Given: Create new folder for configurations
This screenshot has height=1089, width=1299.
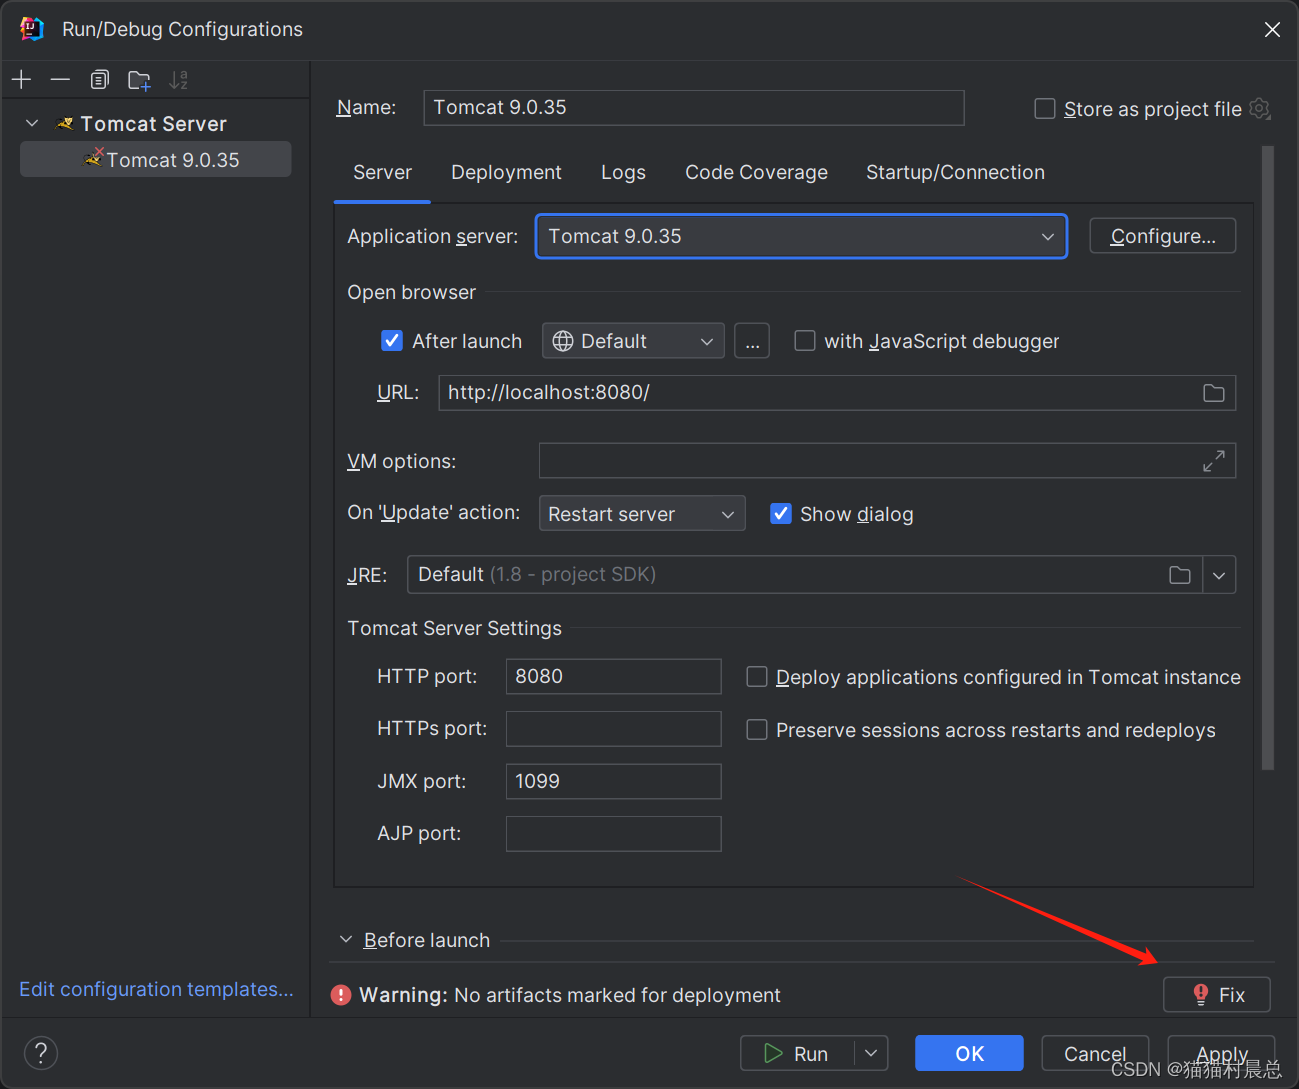Looking at the screenshot, I should (x=139, y=79).
